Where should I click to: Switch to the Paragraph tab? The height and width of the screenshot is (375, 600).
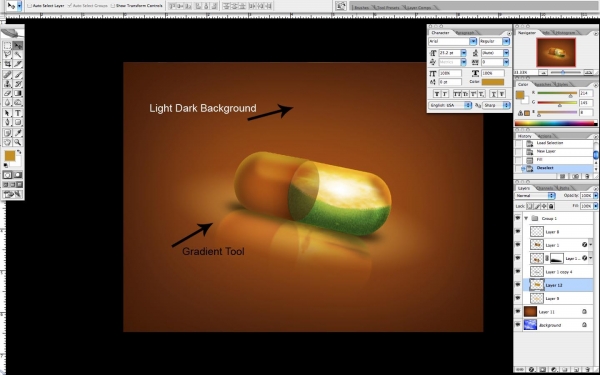[x=465, y=33]
